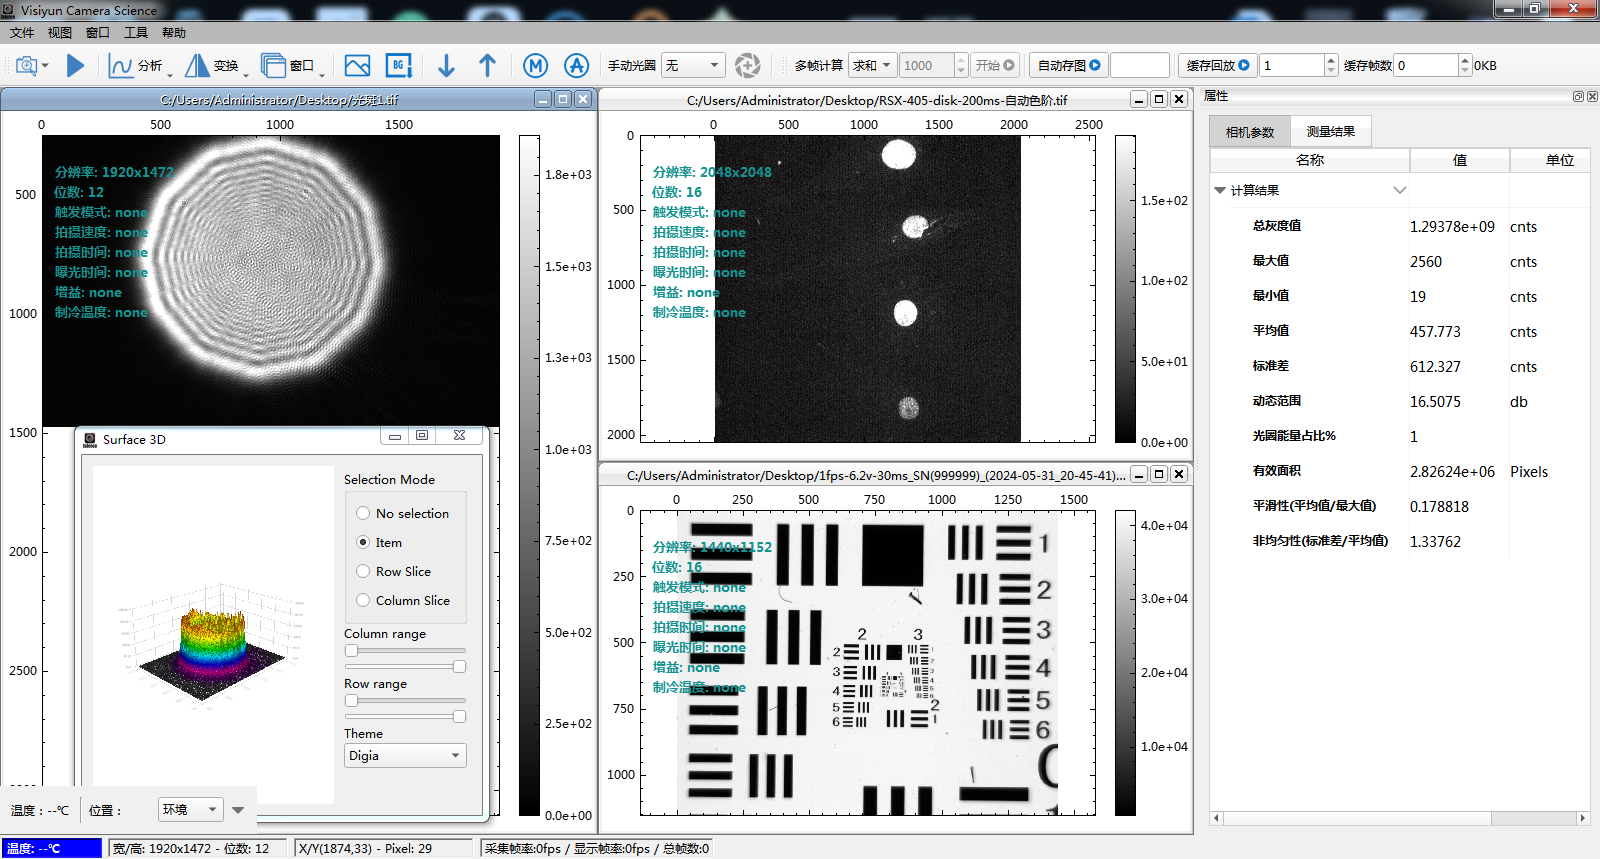Start live acquisition with play button

coord(75,66)
